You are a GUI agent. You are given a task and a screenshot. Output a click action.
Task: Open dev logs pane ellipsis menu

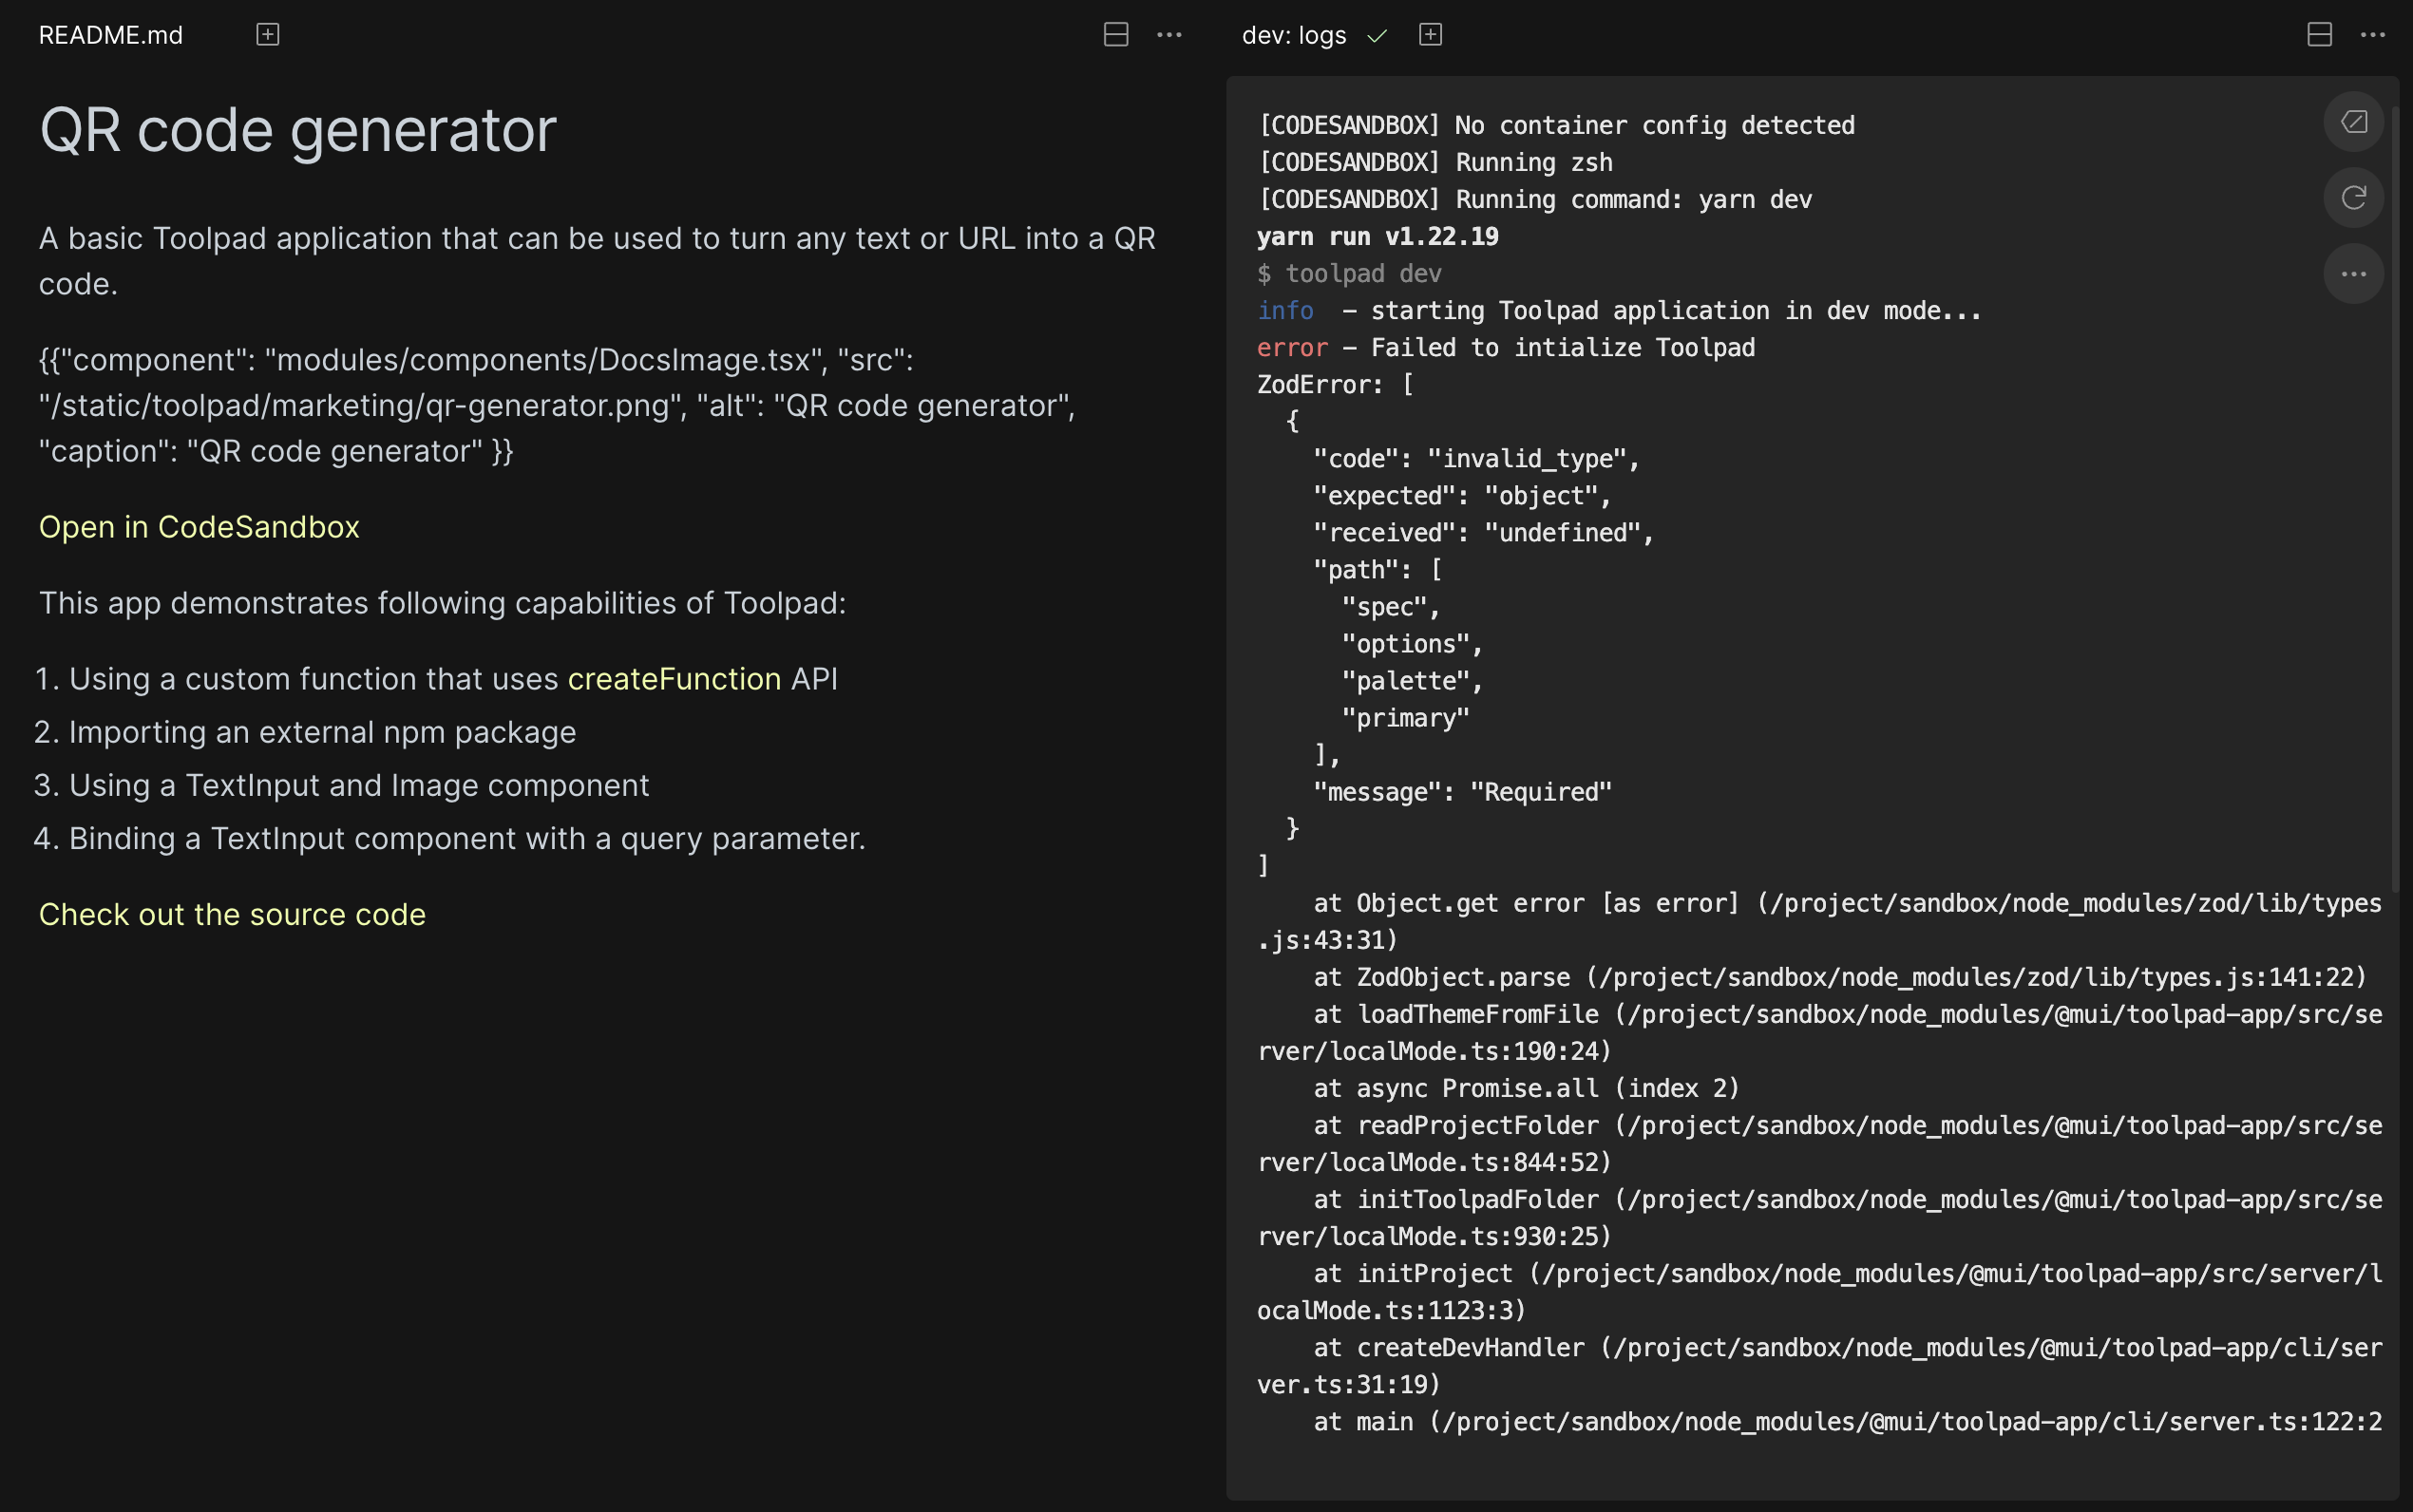[x=2374, y=35]
